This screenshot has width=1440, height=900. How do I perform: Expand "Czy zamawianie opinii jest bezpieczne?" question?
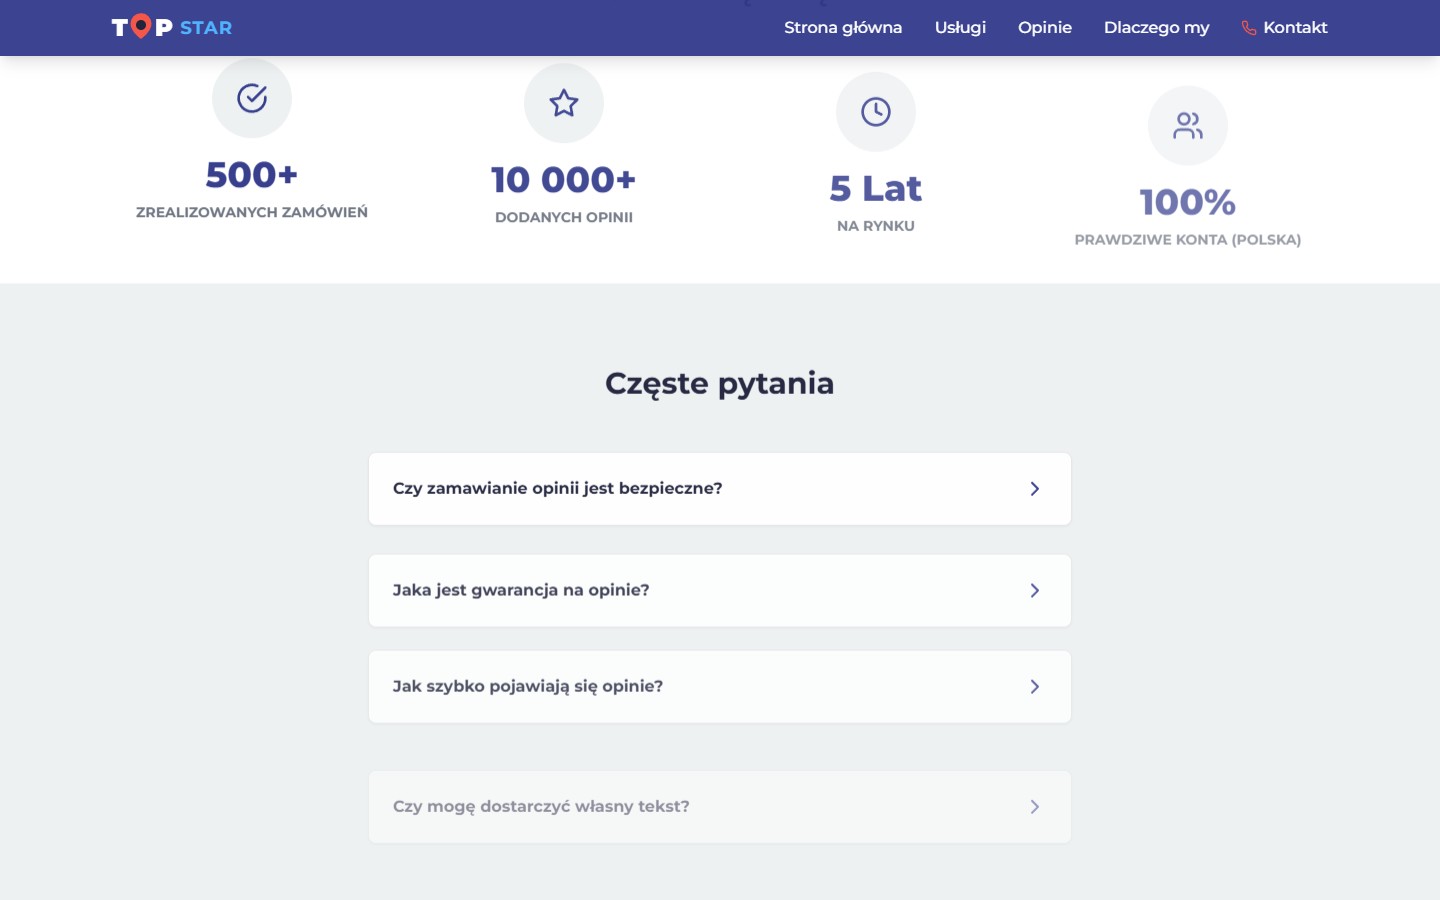pyautogui.click(x=720, y=489)
